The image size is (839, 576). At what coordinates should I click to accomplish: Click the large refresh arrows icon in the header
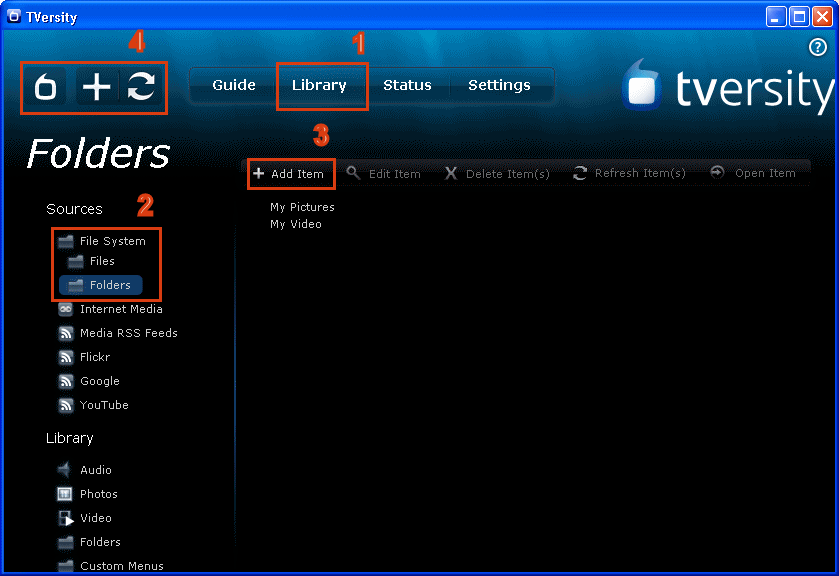click(141, 87)
